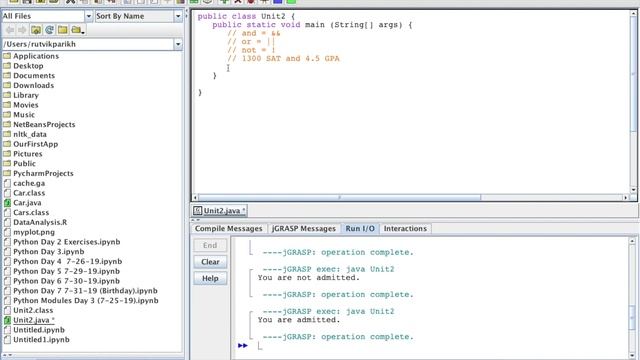Click 'You are not admitted.' output line
This screenshot has width=640, height=360.
click(309, 278)
